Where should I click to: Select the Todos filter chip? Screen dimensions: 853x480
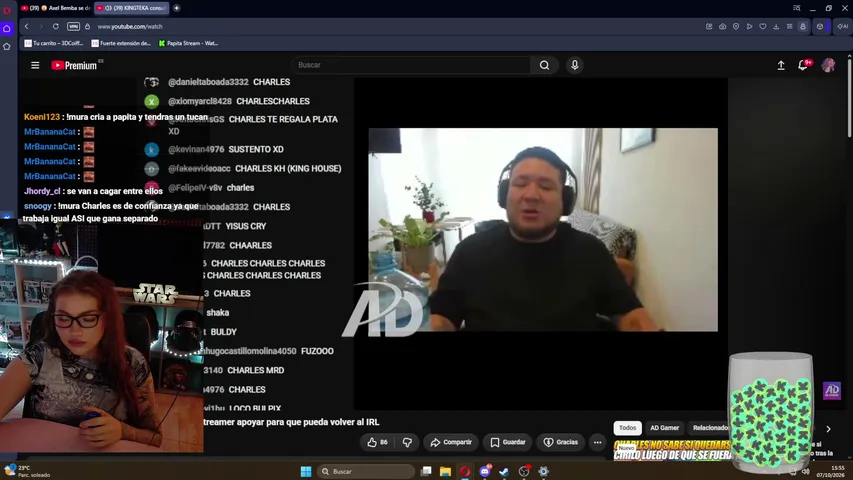point(627,428)
